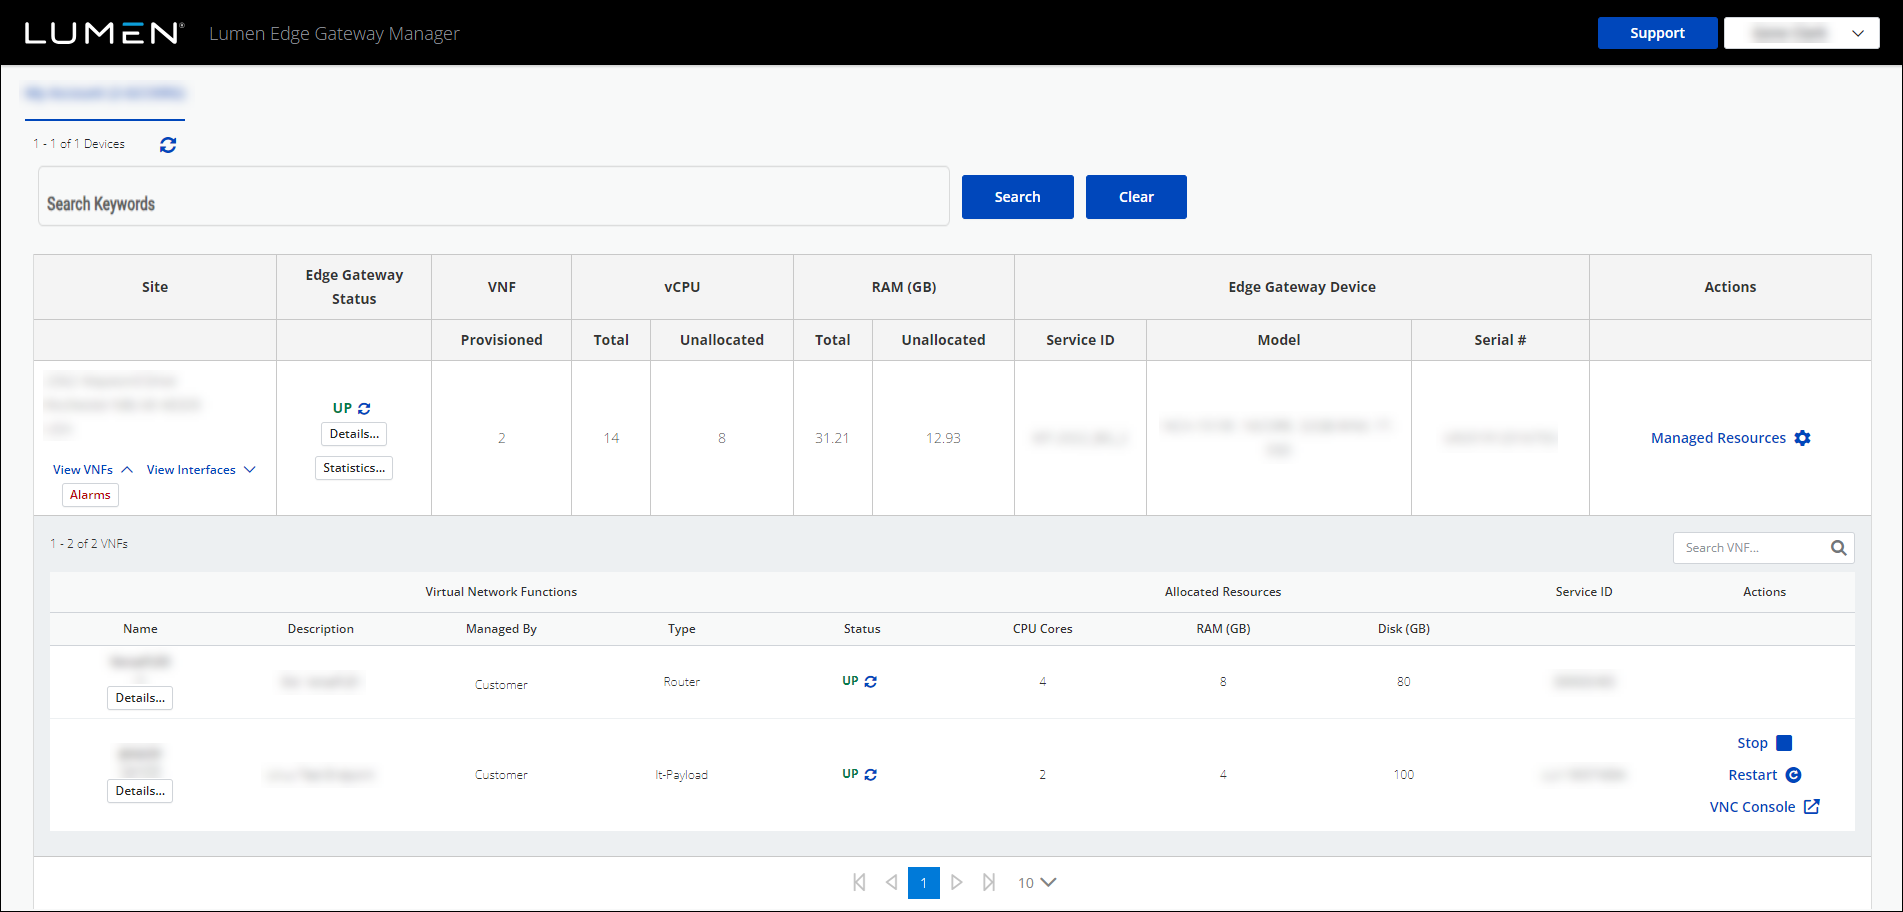Open the VNC Console external link icon

tap(1812, 806)
